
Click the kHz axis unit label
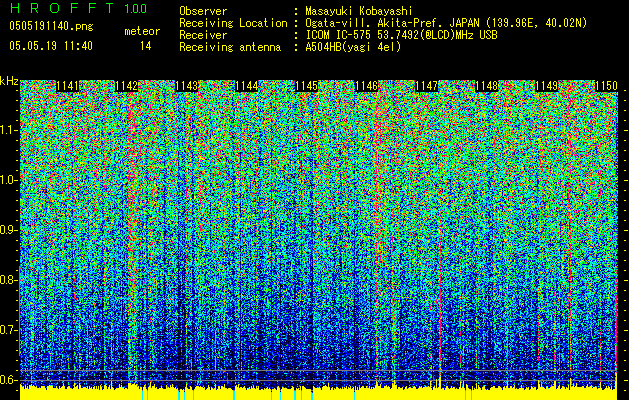[x=9, y=81]
